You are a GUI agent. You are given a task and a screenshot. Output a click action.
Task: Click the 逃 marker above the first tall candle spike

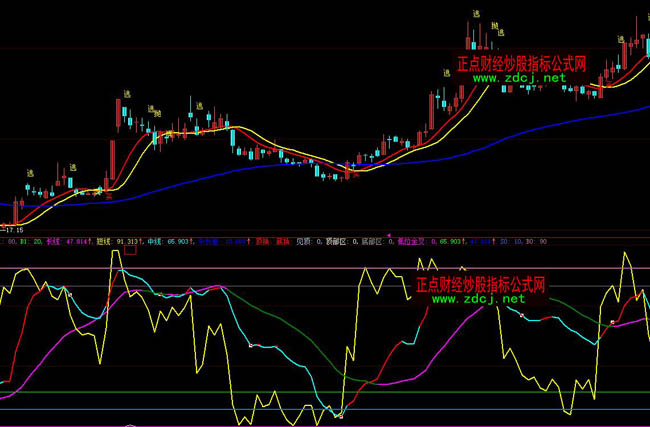(x=126, y=93)
